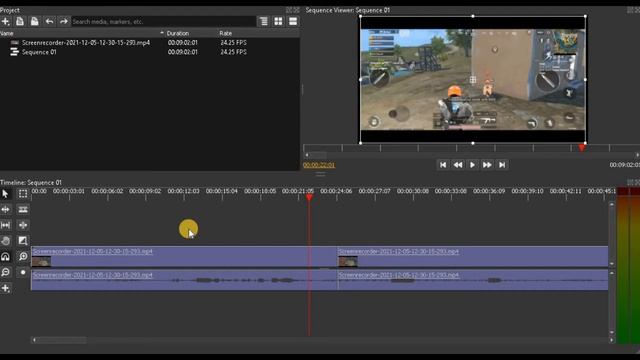Zoom in on the timeline
This screenshot has width=640, height=360.
(23, 256)
